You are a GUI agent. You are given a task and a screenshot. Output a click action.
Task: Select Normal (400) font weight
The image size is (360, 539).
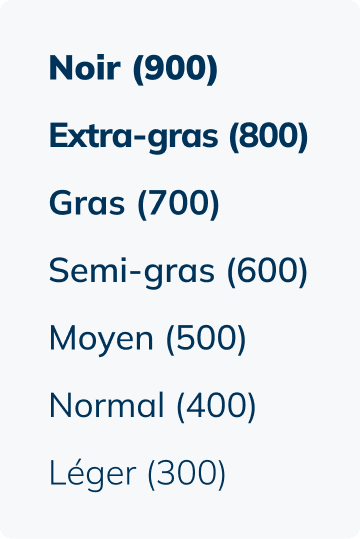pos(153,406)
